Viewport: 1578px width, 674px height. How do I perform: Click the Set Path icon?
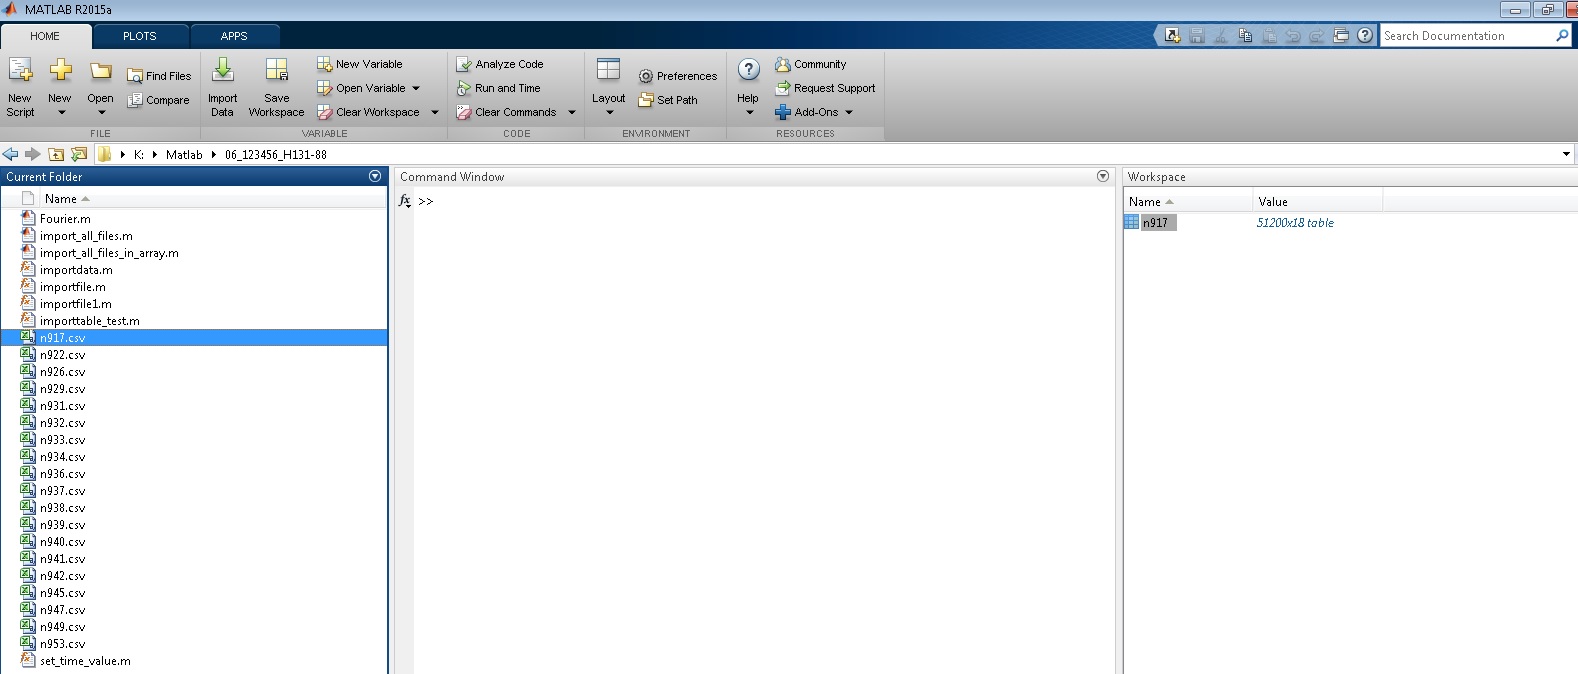(646, 100)
